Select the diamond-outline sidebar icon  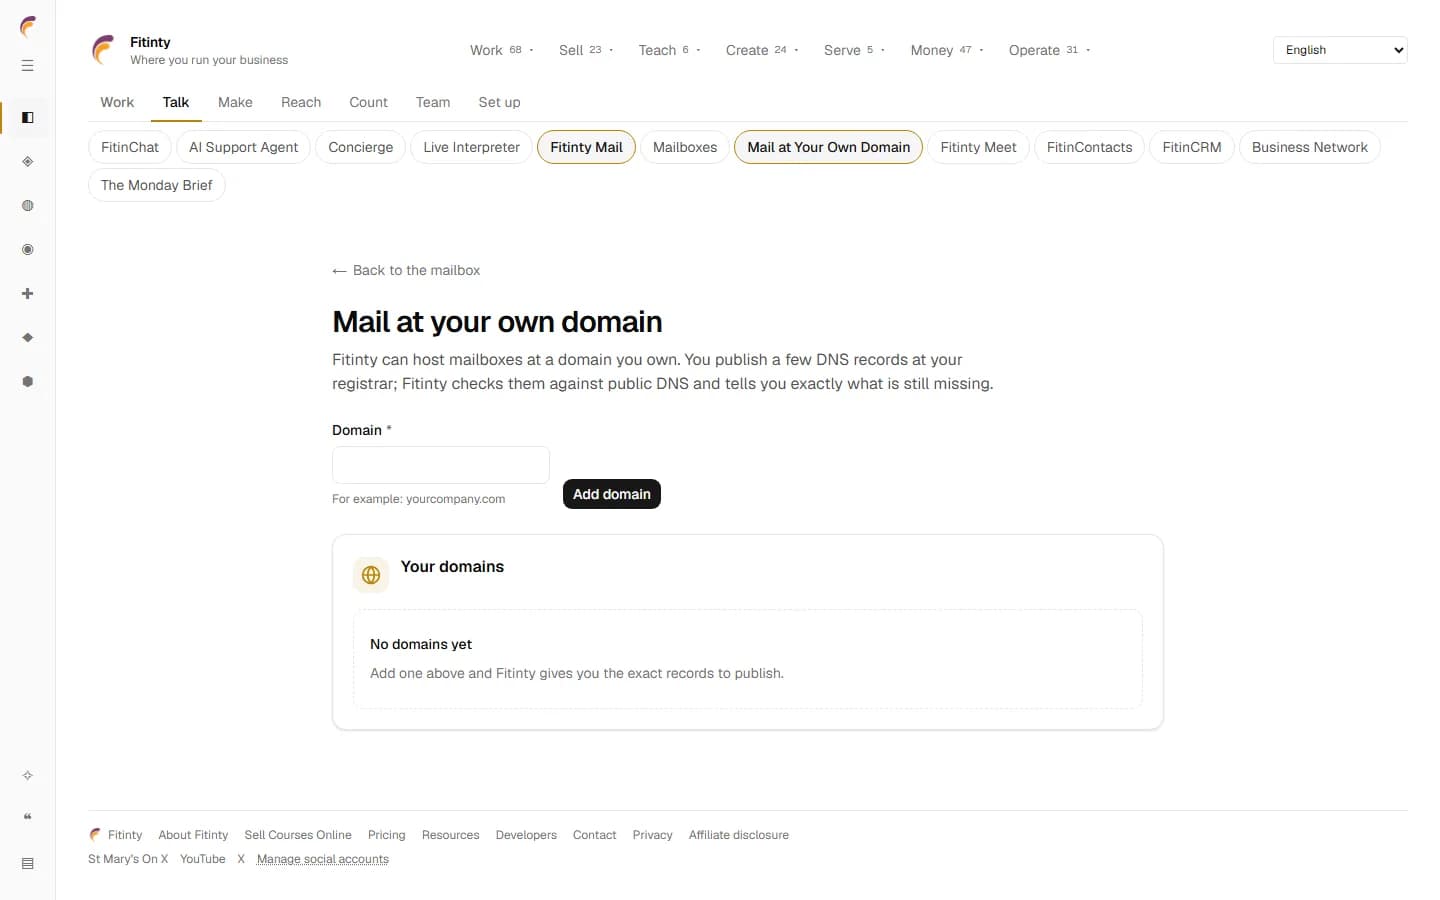28,162
